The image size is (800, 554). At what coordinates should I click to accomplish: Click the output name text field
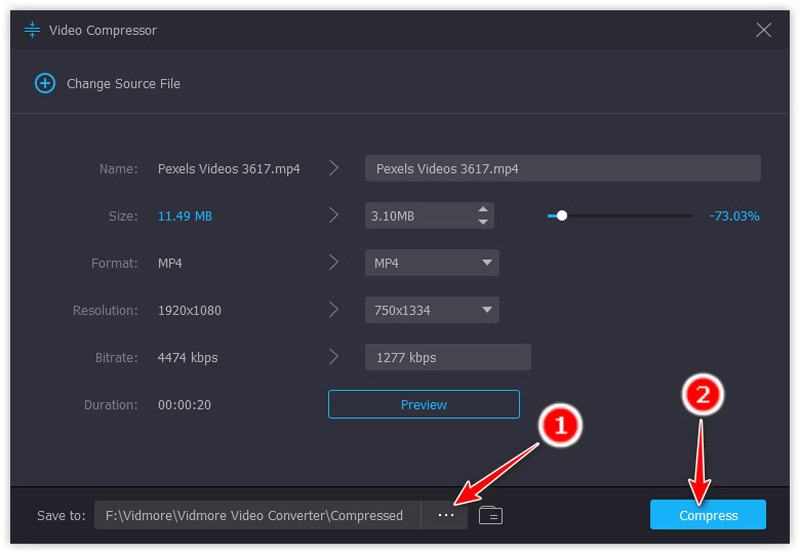[562, 169]
